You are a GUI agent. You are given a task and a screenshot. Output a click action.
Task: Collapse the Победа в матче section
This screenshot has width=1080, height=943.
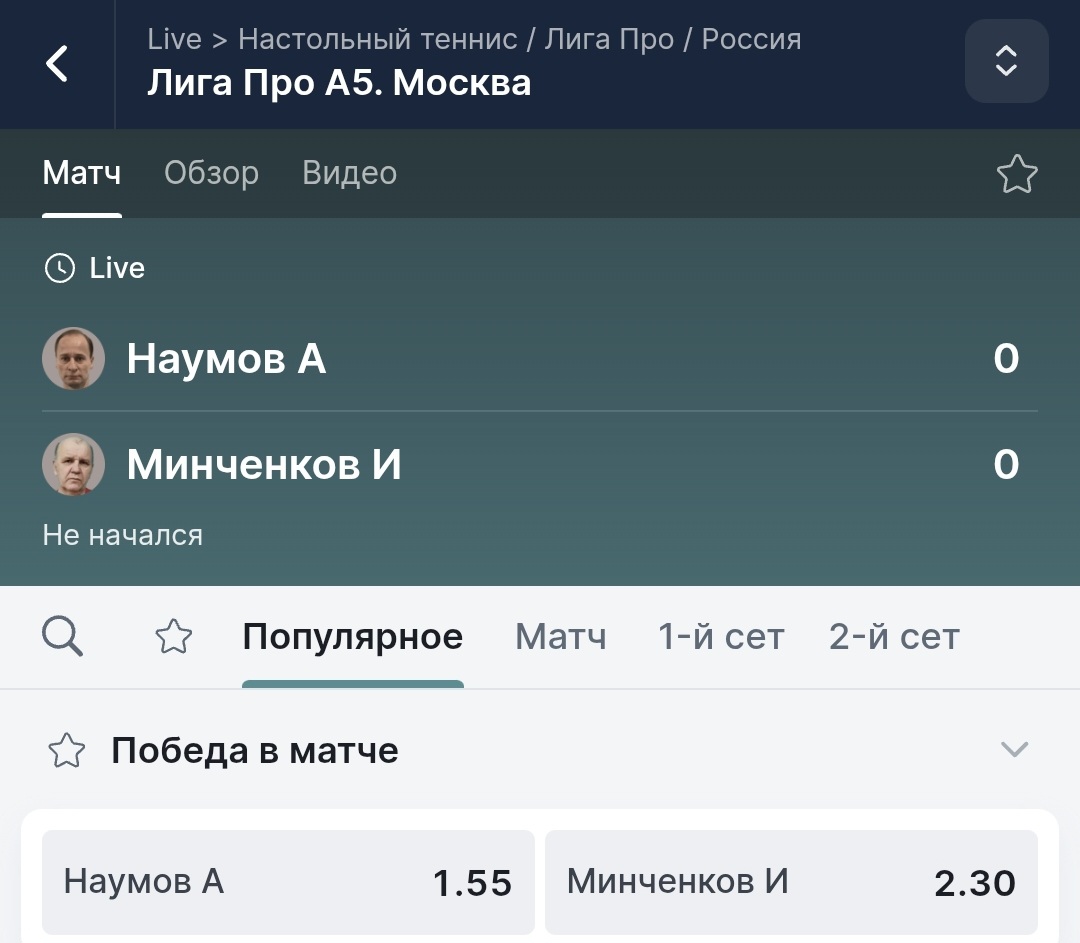(x=1014, y=750)
